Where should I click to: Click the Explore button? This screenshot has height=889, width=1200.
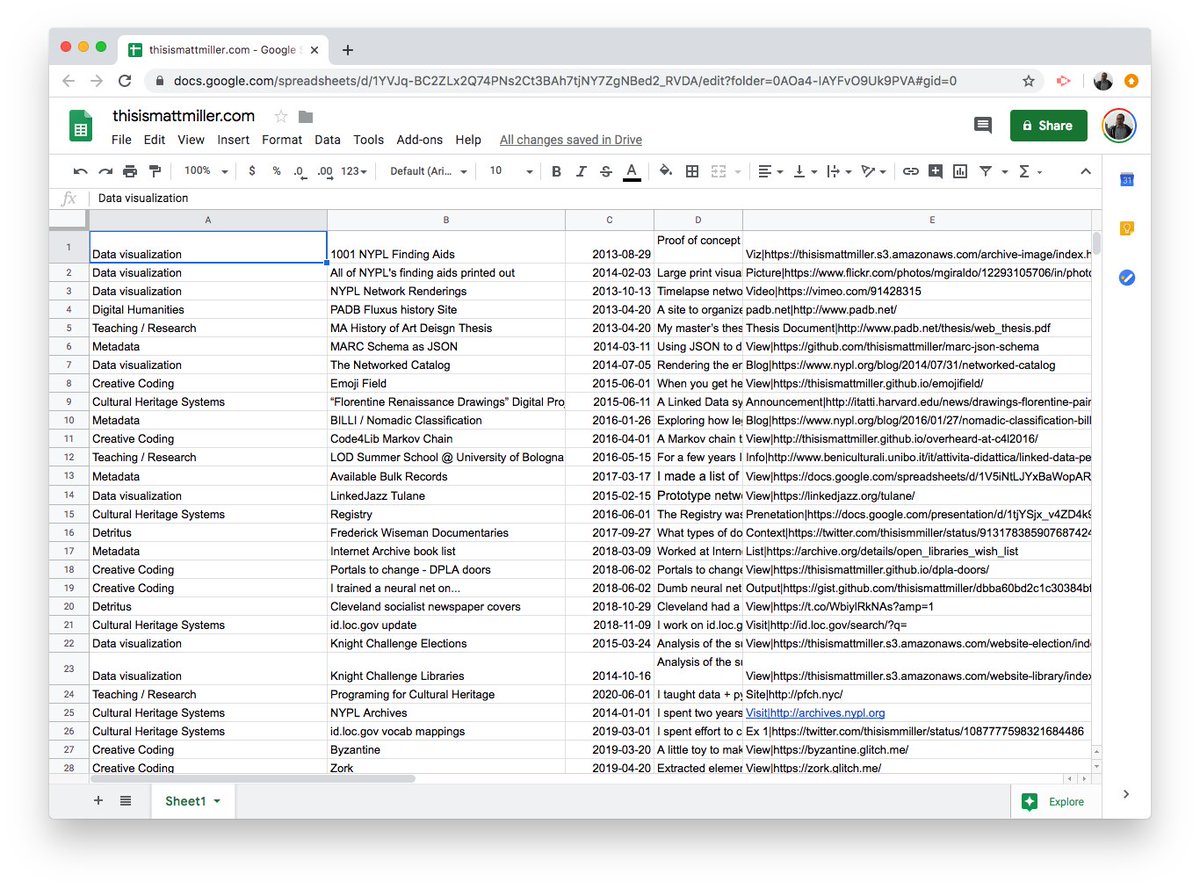point(1055,801)
